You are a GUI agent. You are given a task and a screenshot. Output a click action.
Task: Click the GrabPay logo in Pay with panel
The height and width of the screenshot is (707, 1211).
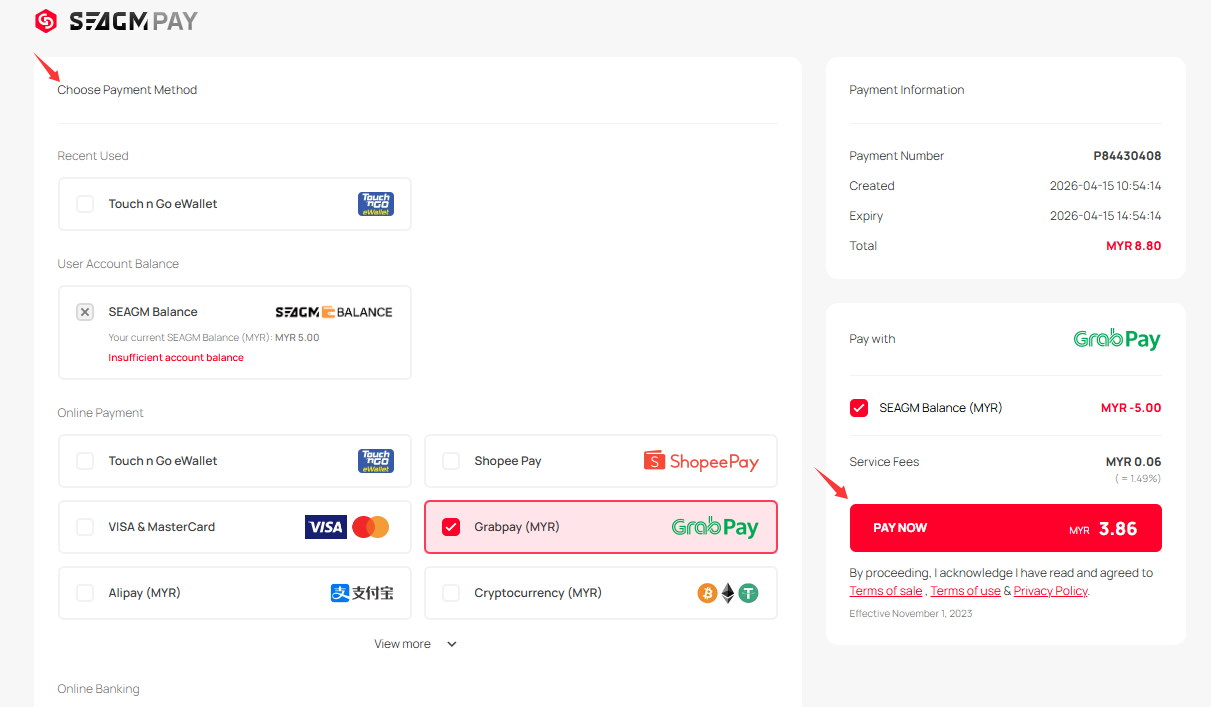pyautogui.click(x=1116, y=339)
